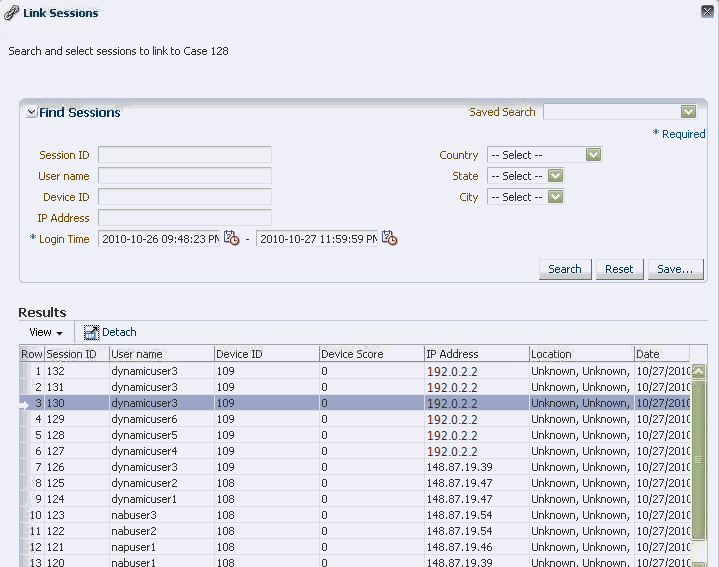Sort by IP Address column header
Screen dimensions: 719x567
tap(477, 354)
